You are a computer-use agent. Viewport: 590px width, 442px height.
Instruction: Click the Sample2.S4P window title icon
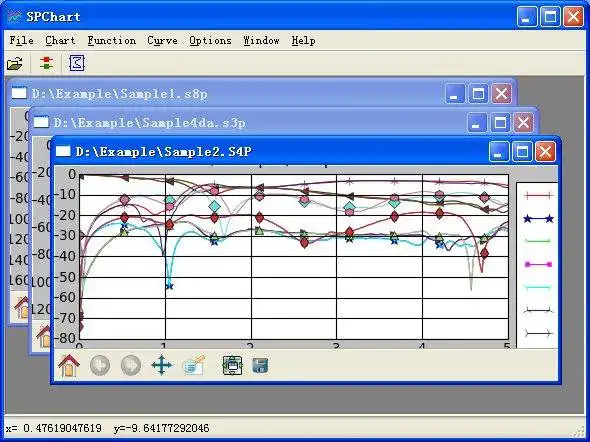click(63, 151)
